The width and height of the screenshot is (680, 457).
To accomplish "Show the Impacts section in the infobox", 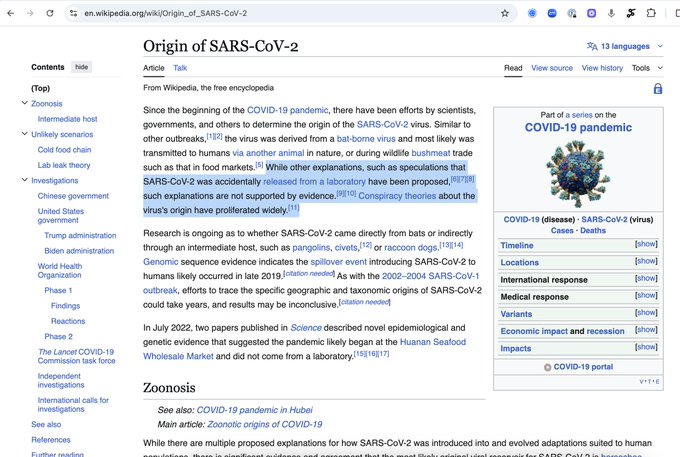I will pyautogui.click(x=646, y=347).
